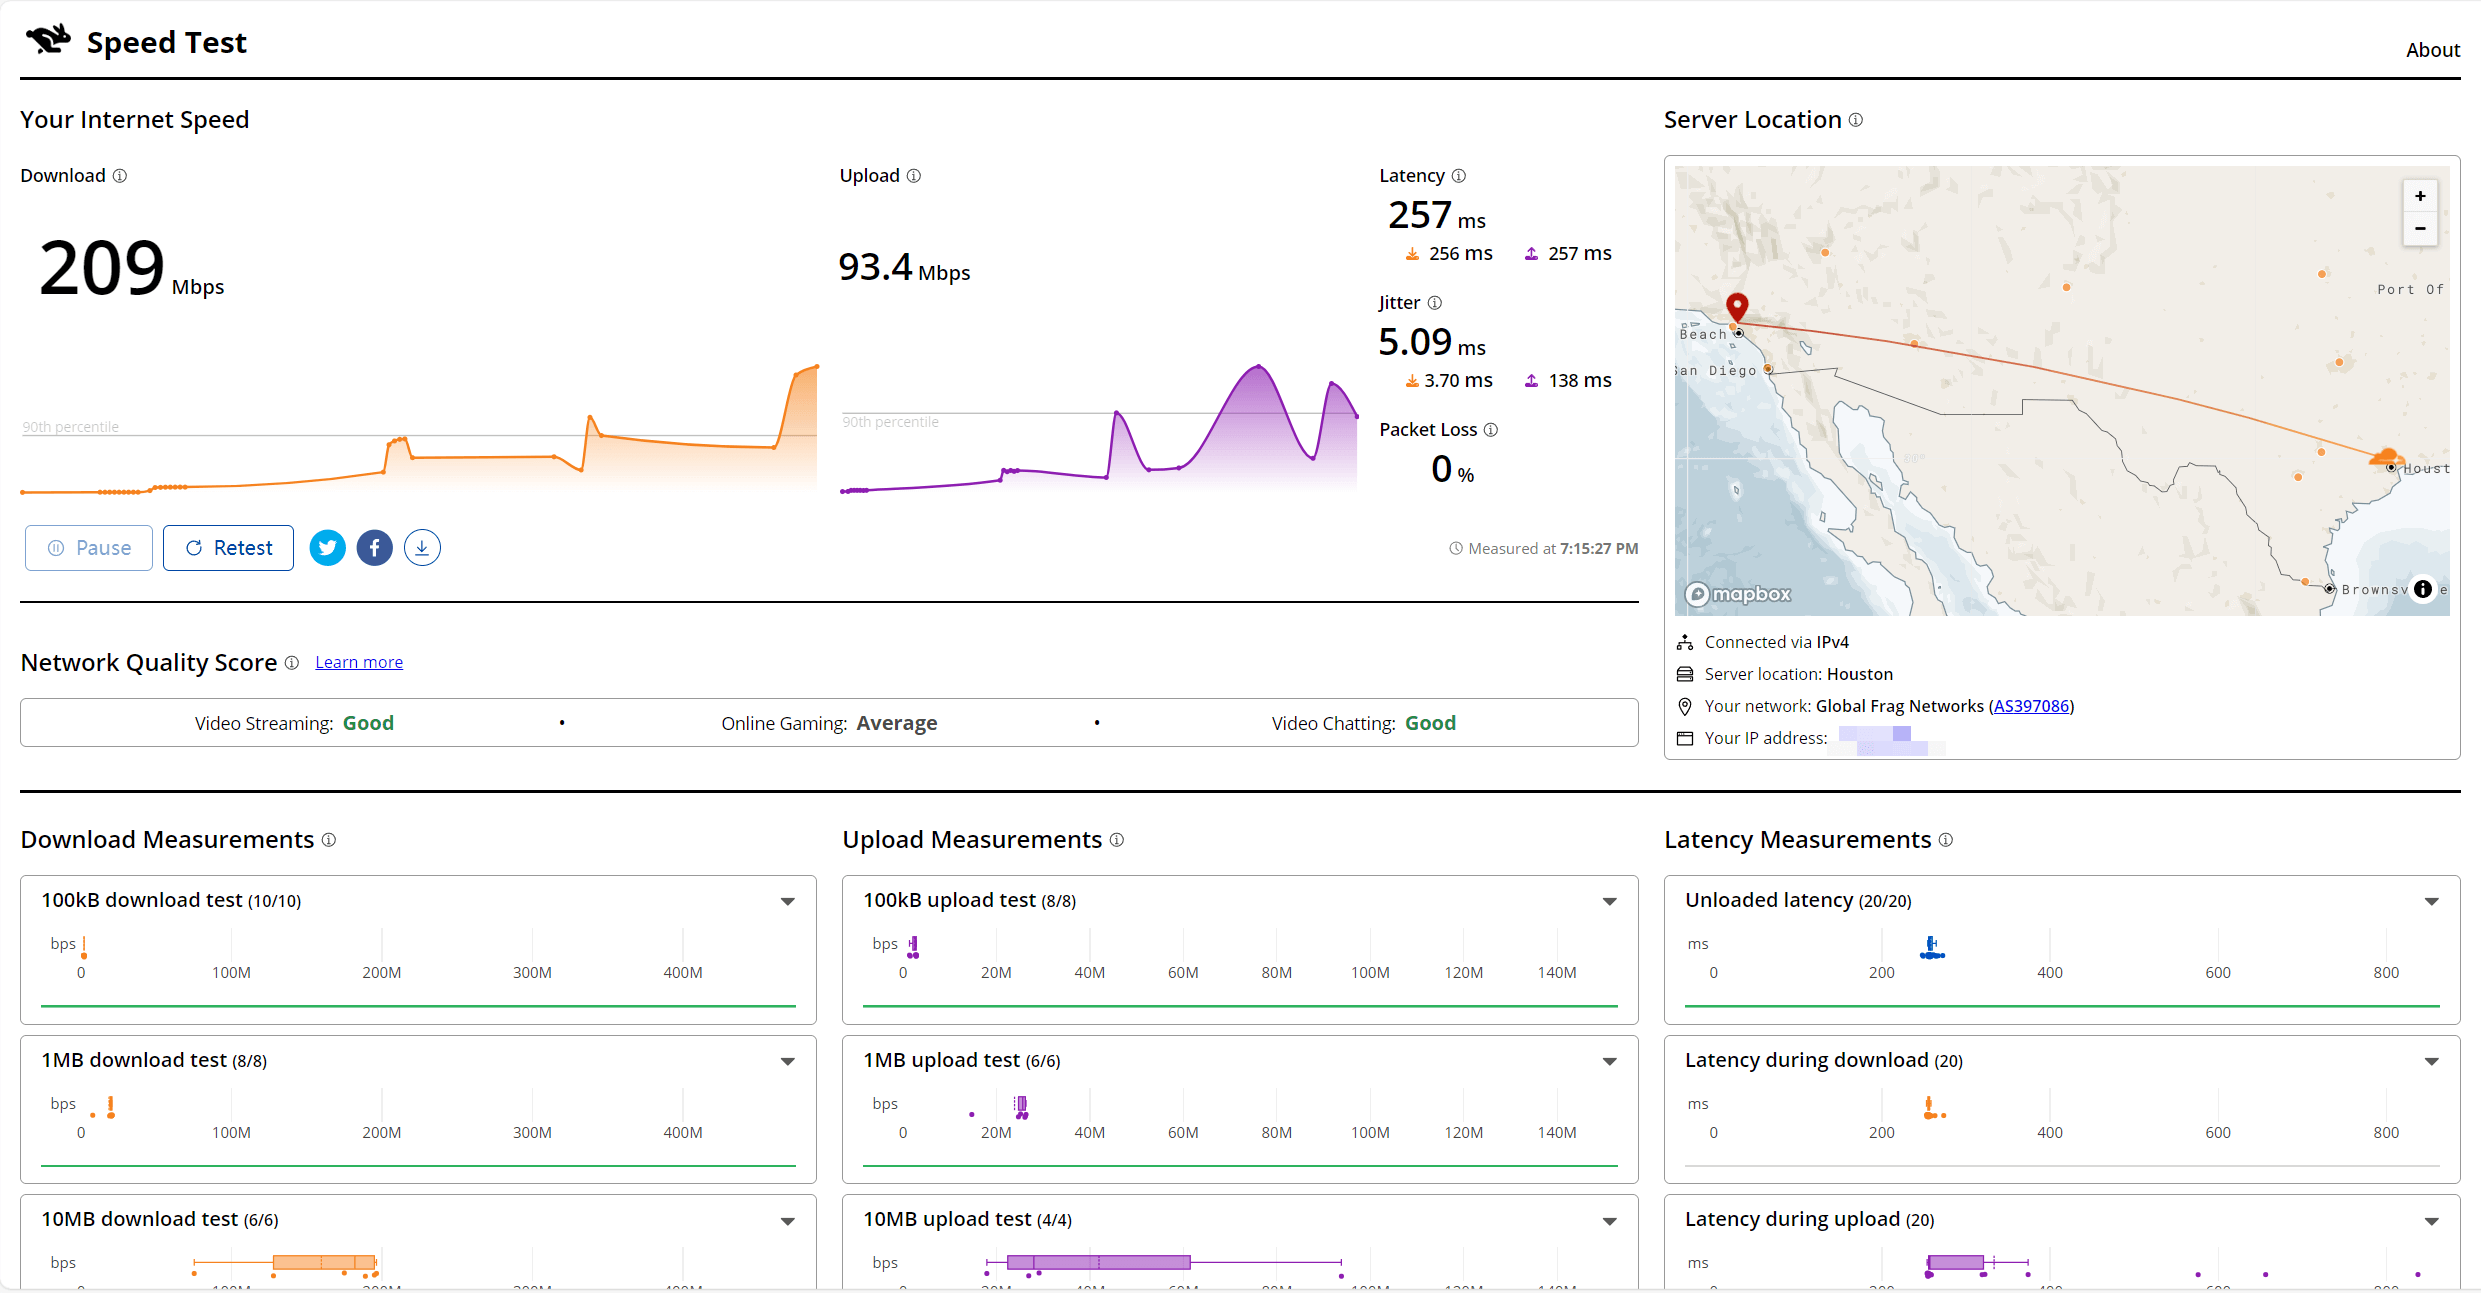Expand Latency during download panel
This screenshot has height=1293, width=2481.
tap(2432, 1062)
